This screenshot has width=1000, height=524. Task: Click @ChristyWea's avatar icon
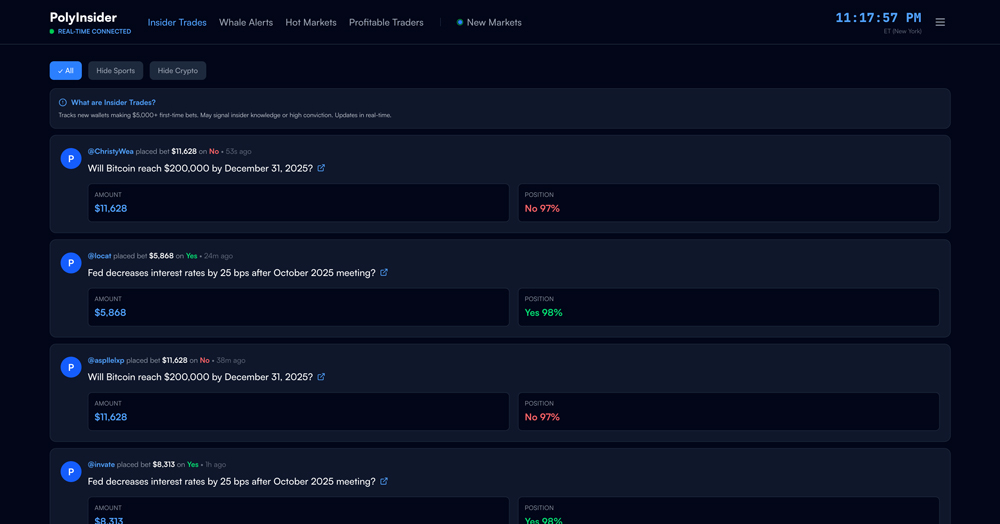tap(70, 159)
